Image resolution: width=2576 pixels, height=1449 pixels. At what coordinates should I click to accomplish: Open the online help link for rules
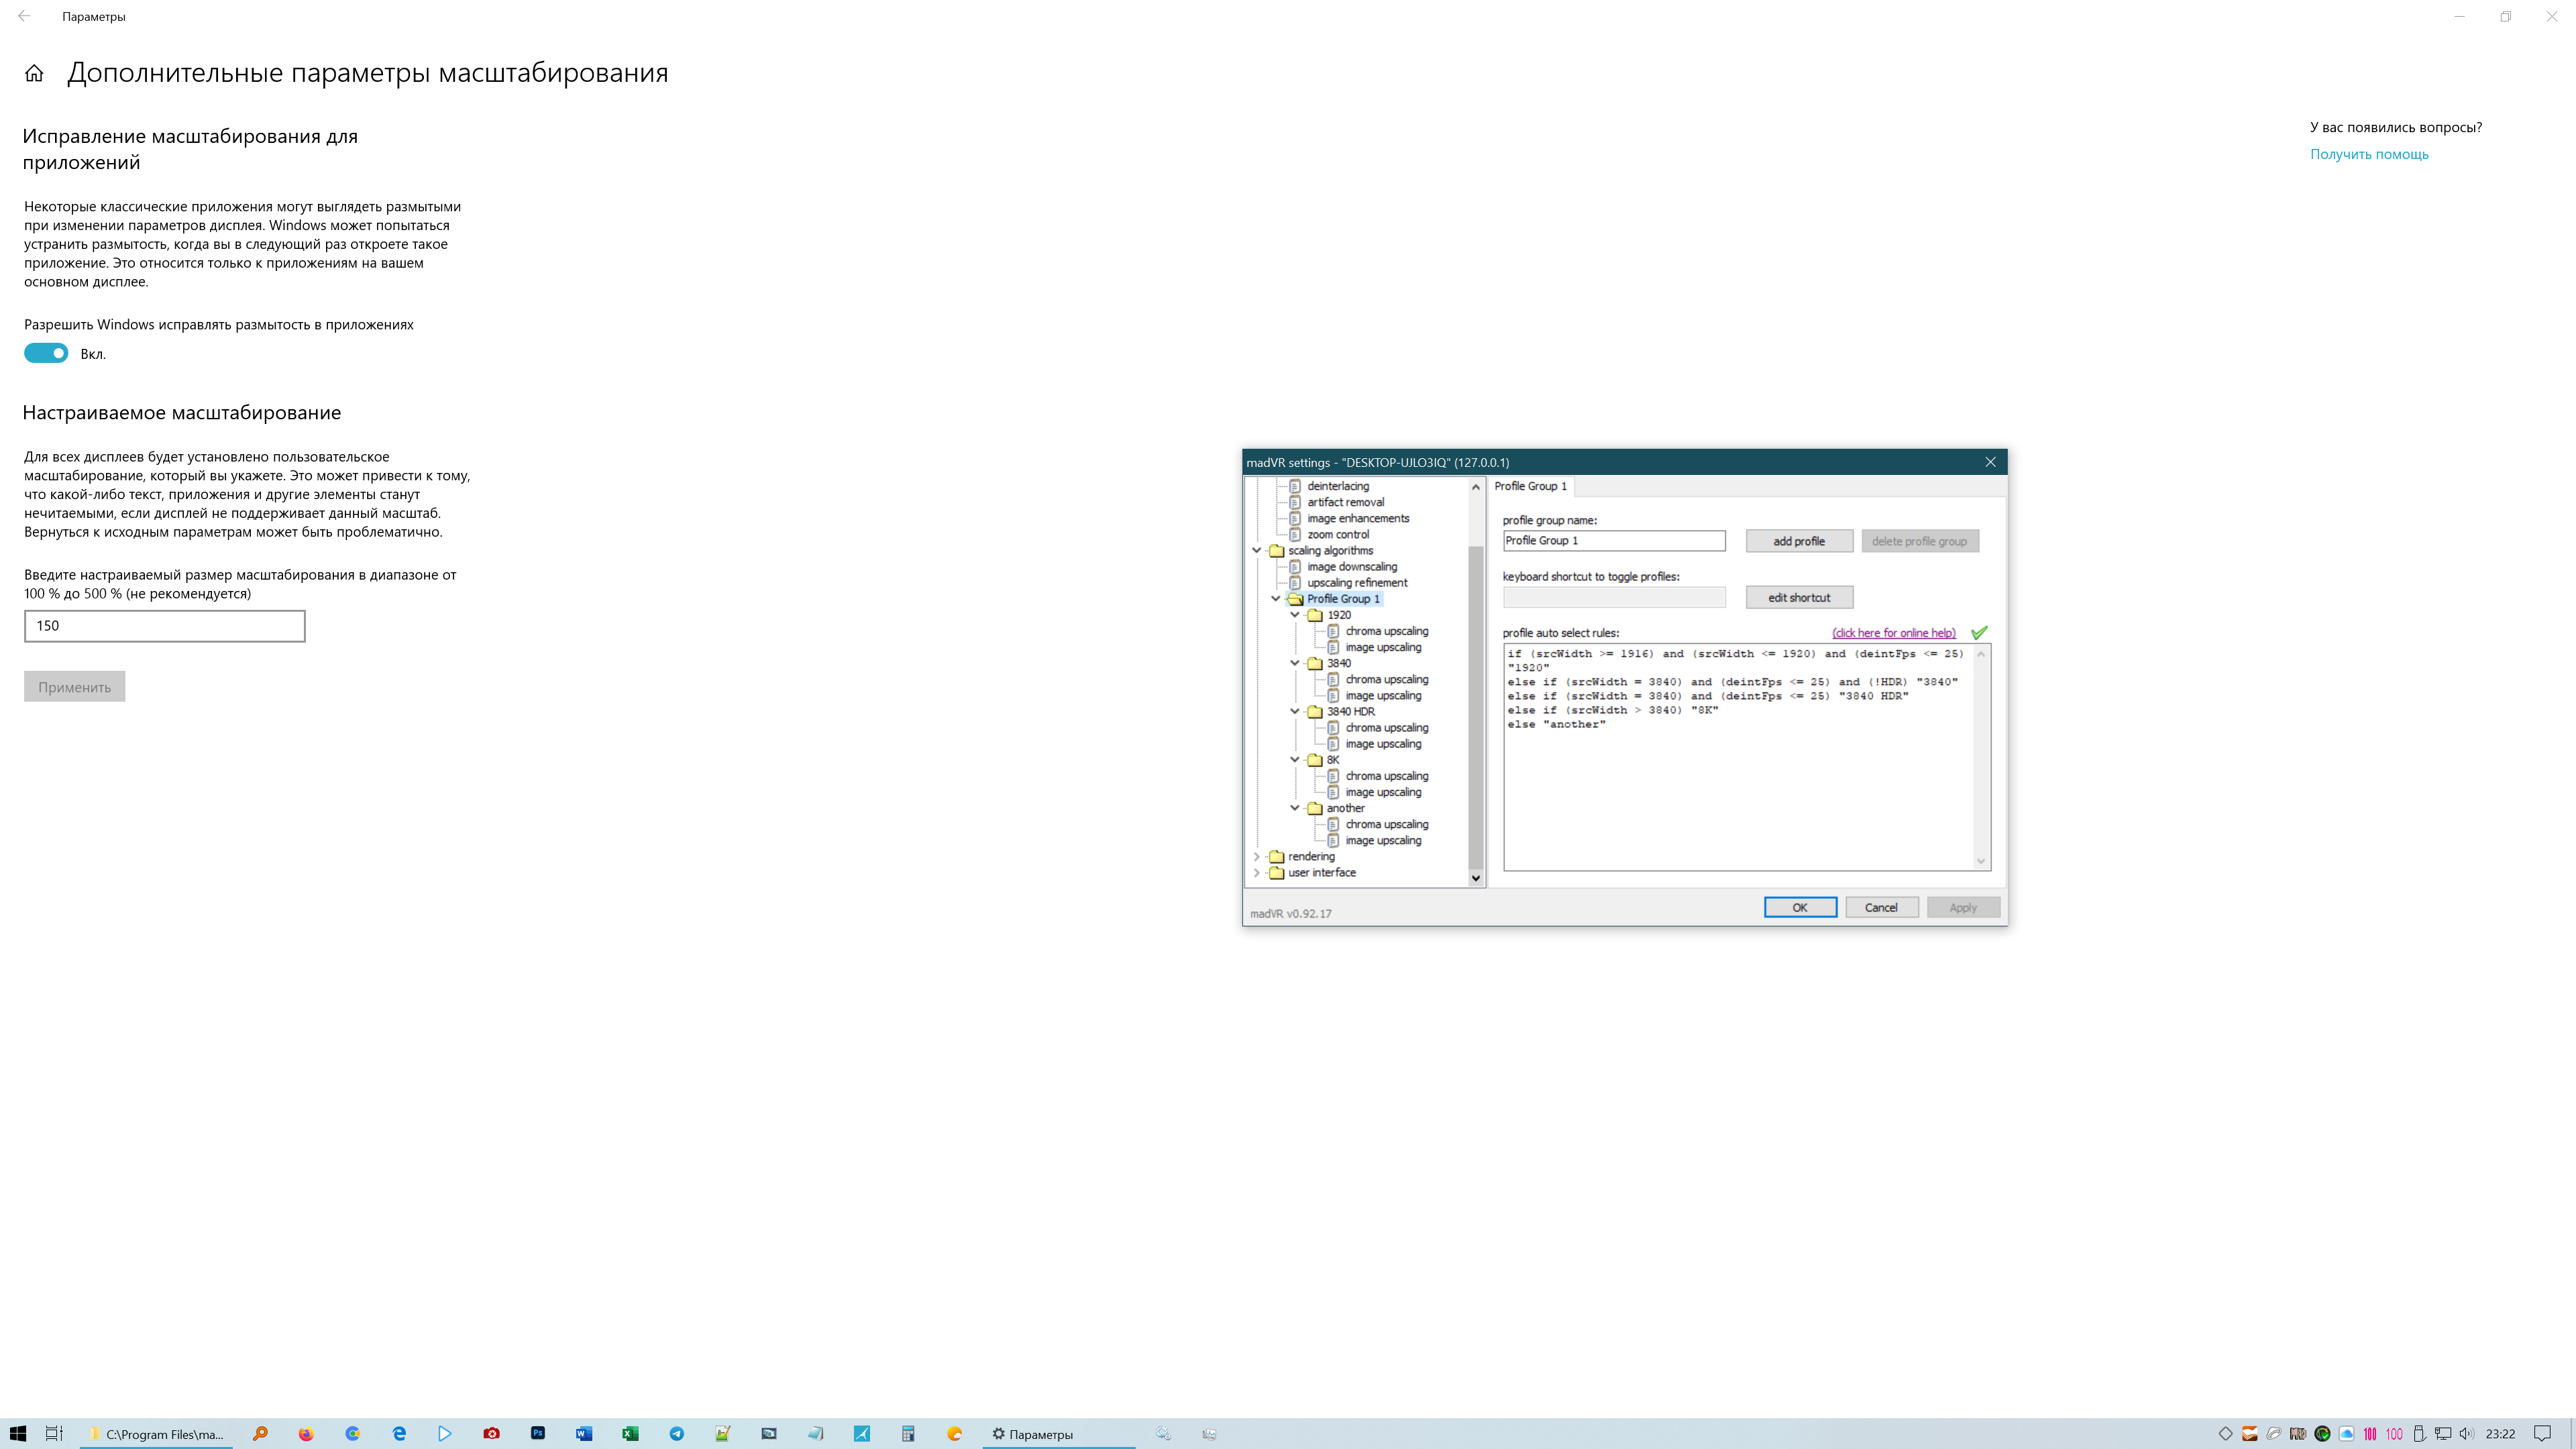pyautogui.click(x=1893, y=633)
